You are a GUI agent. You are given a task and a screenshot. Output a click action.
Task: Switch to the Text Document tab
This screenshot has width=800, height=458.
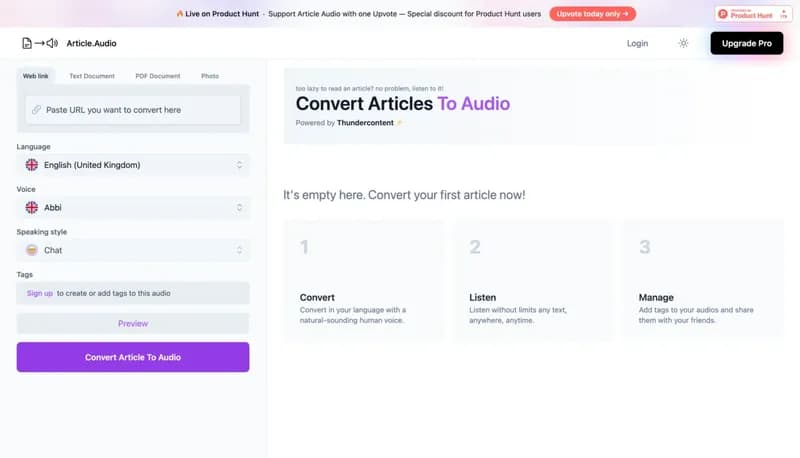coord(92,76)
